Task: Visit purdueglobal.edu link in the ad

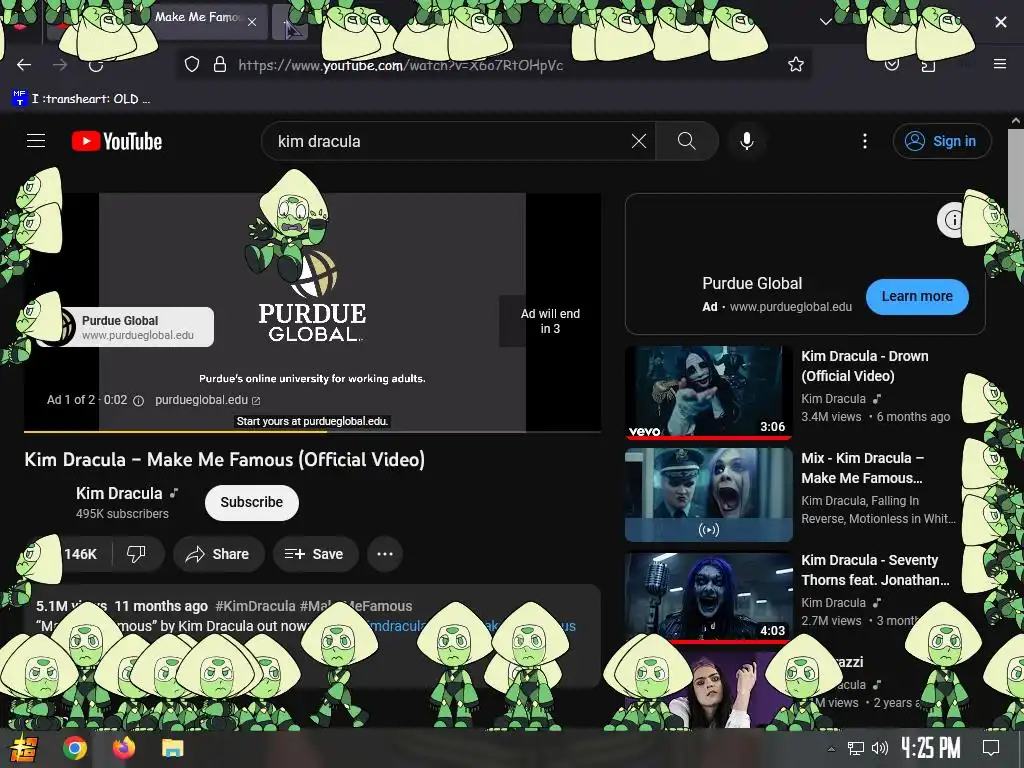Action: [207, 400]
